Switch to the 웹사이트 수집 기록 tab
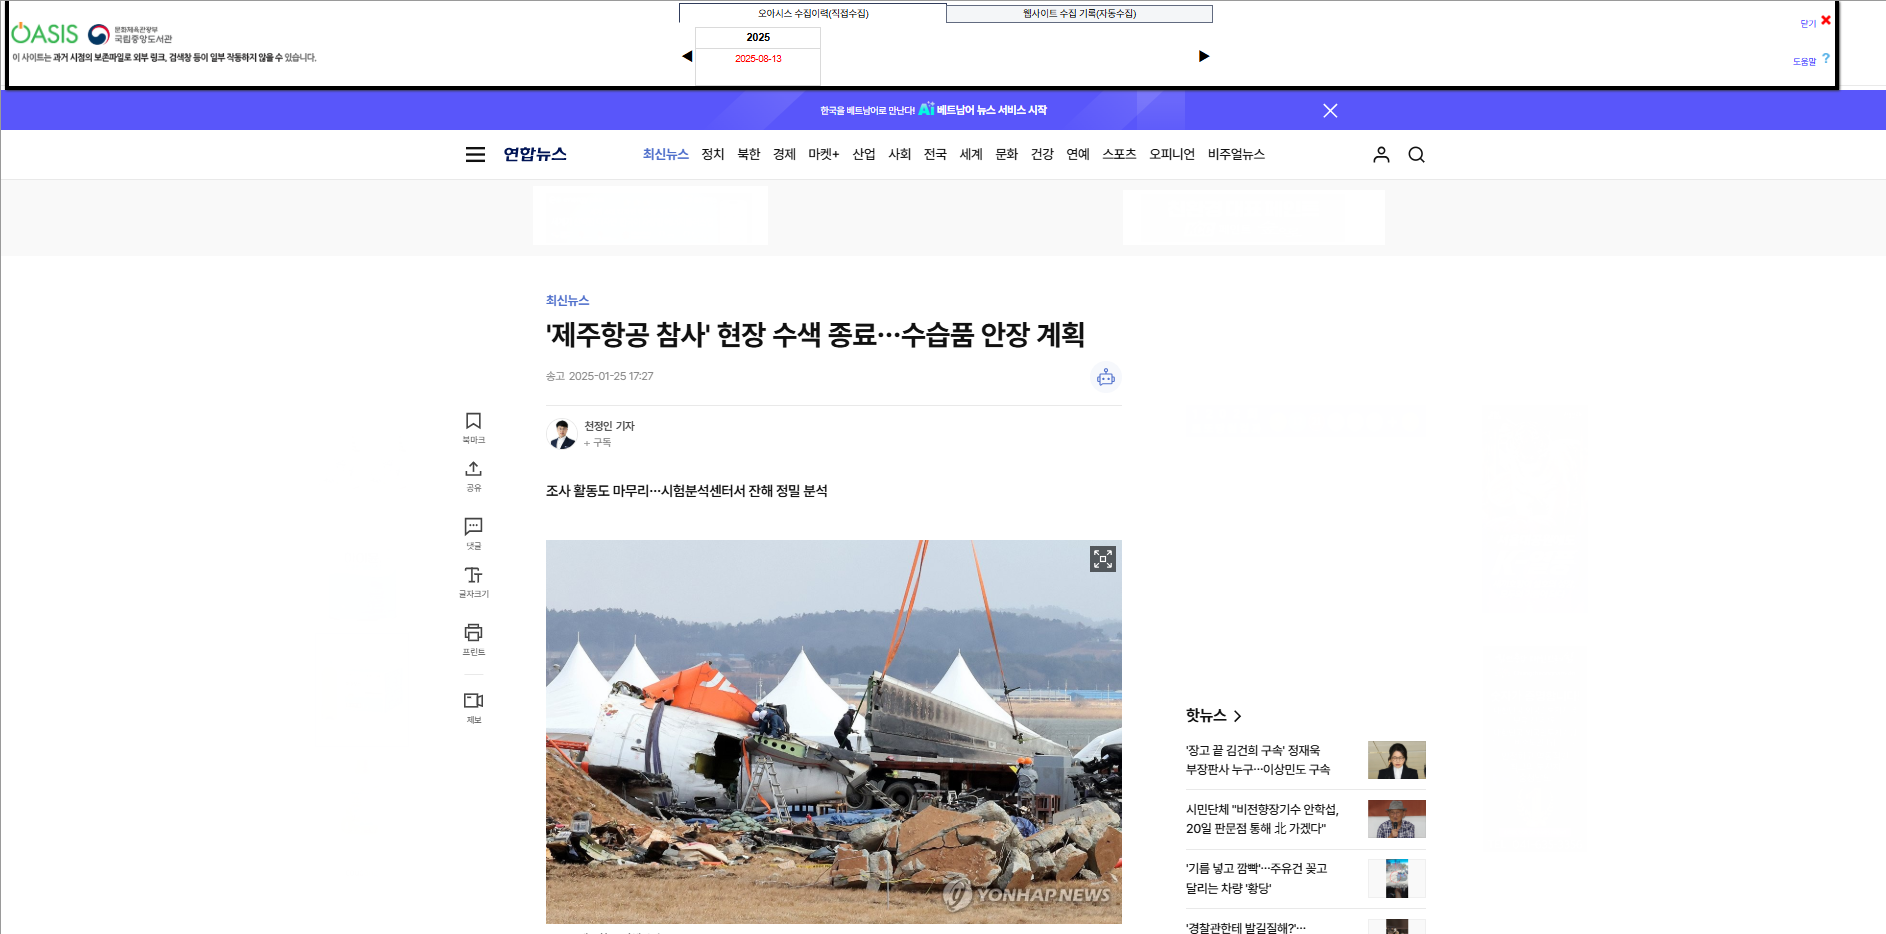Screen dimensions: 1886x934 [x=1079, y=14]
